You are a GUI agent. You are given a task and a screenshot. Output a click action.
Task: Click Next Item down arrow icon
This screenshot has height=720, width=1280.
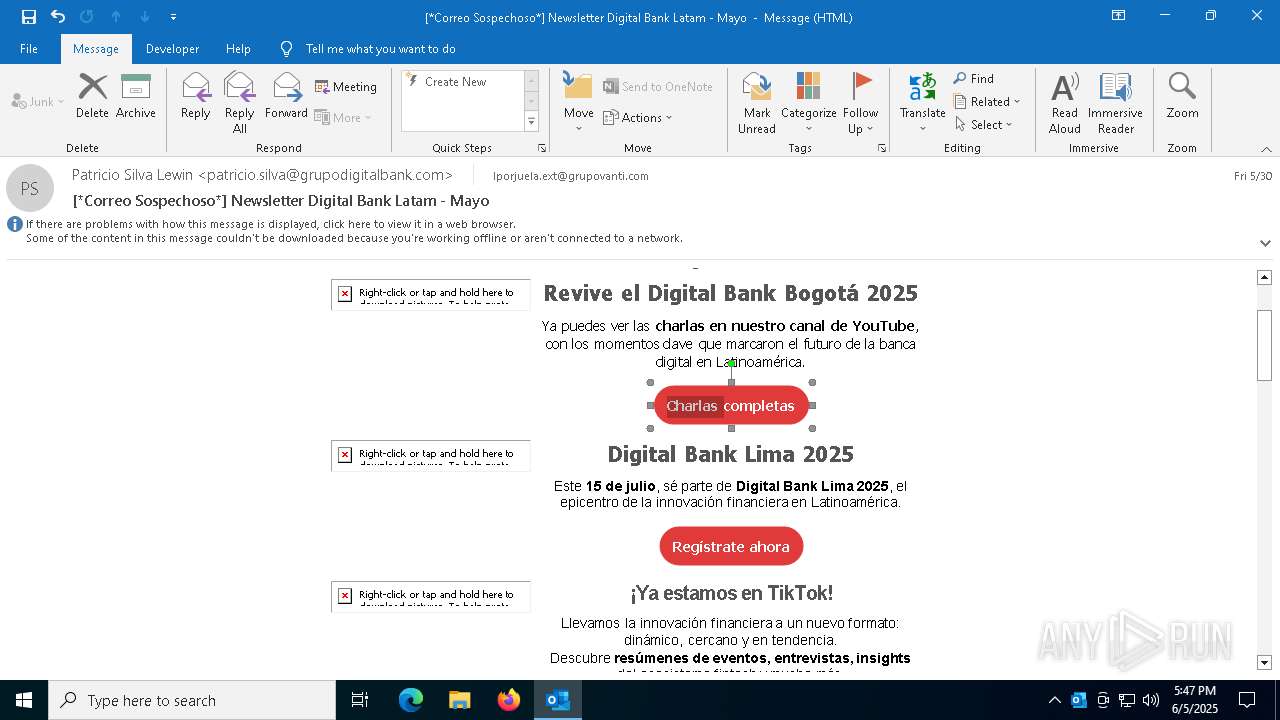pyautogui.click(x=145, y=16)
